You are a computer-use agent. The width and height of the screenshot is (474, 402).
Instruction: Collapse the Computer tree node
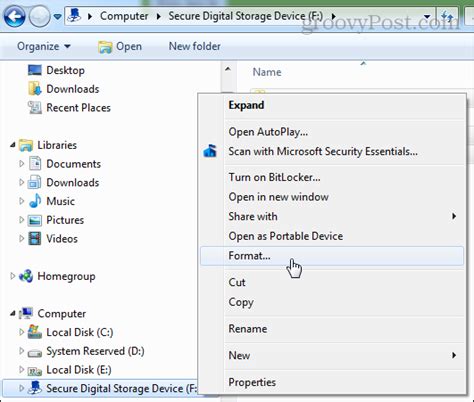[13, 313]
